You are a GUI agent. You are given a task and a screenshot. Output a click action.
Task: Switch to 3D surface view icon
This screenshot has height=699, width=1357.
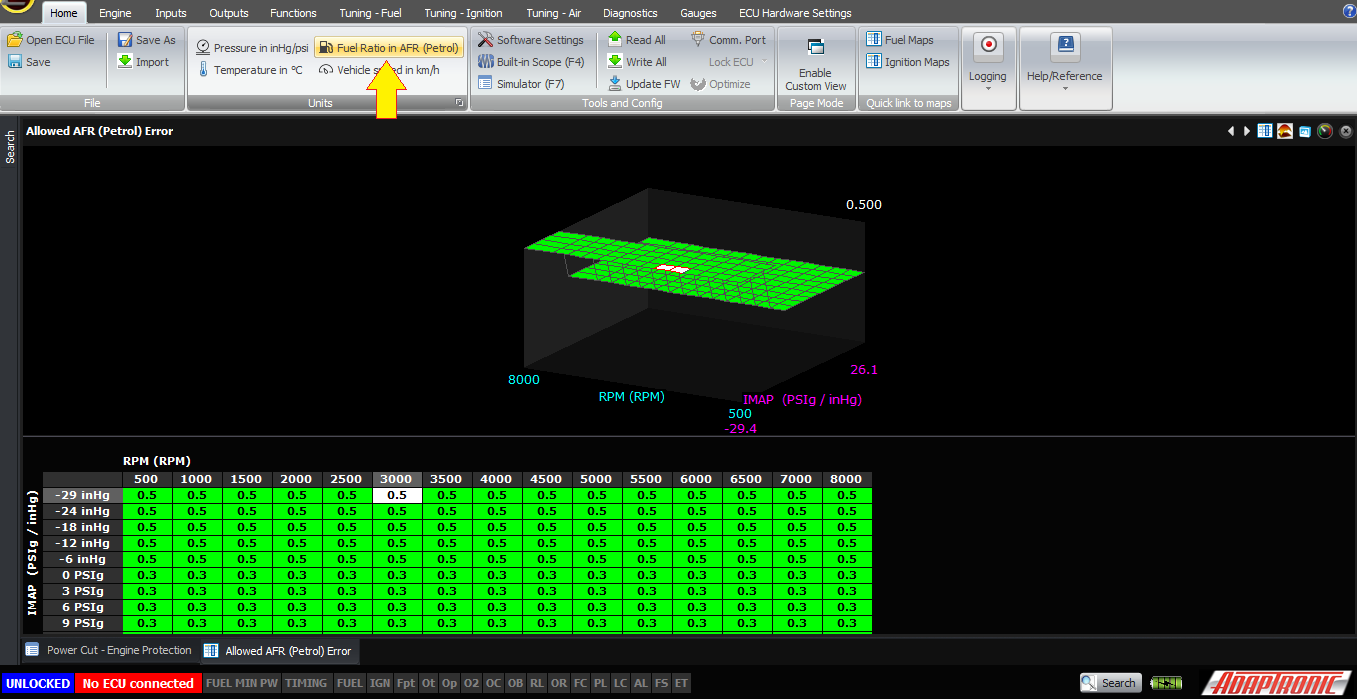[1285, 131]
